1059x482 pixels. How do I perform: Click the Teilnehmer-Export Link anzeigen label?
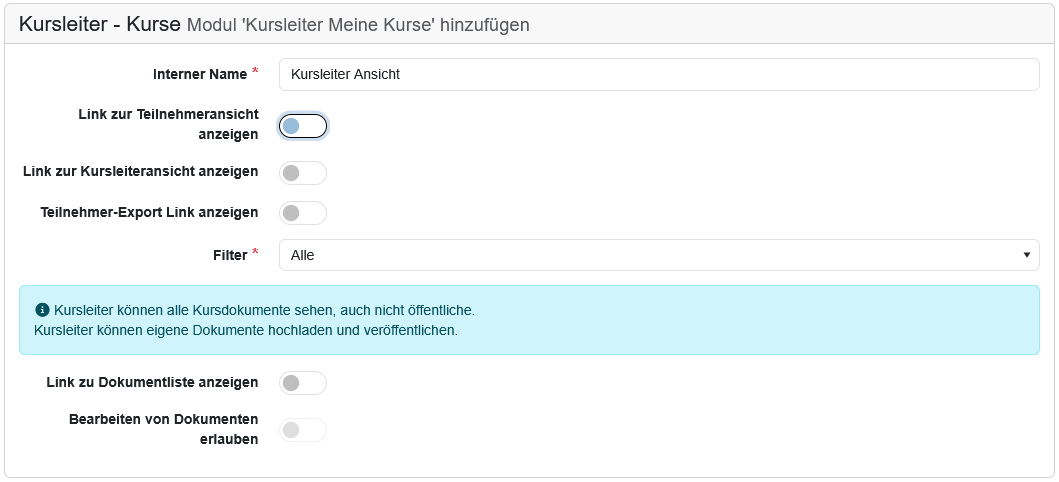(149, 212)
